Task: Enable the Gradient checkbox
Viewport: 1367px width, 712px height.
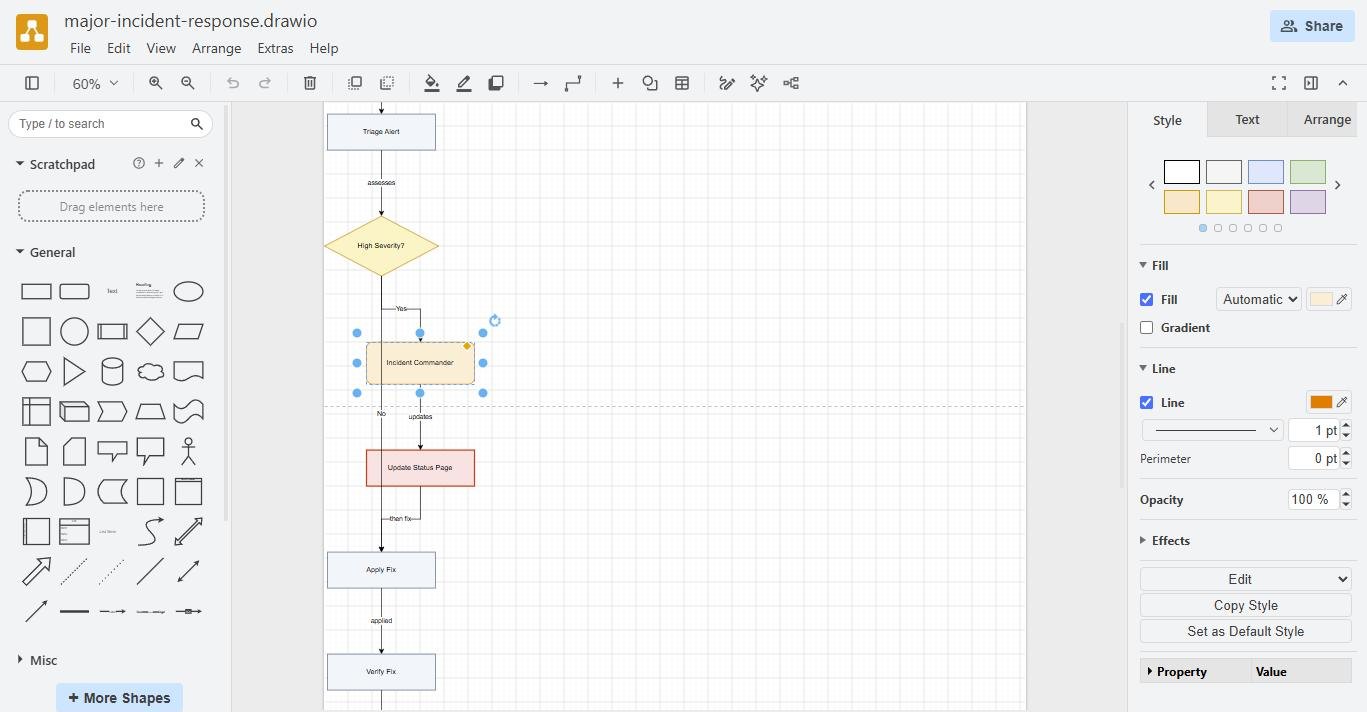Action: click(x=1147, y=327)
